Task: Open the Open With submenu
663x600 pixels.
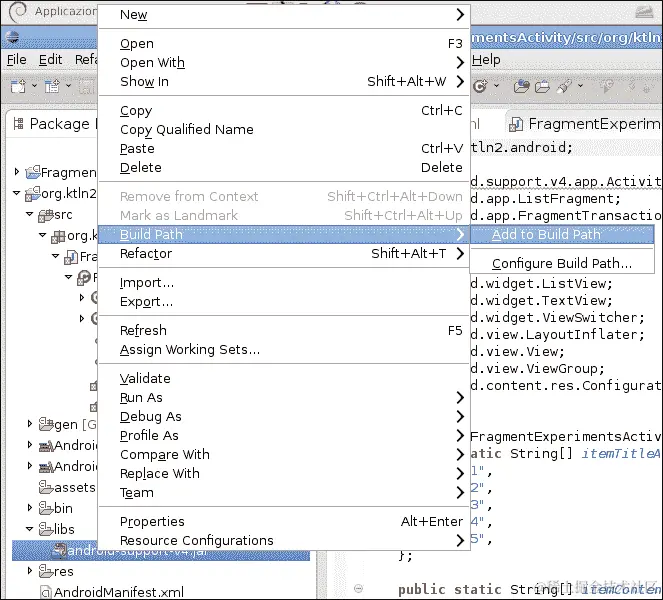Action: click(x=284, y=63)
